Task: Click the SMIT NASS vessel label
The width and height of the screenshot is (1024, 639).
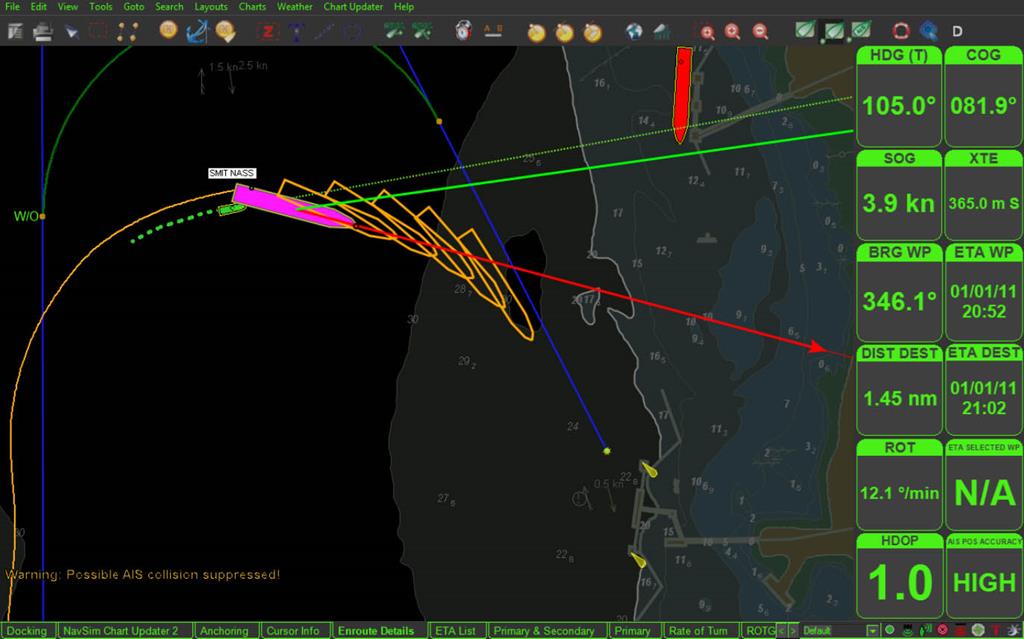Action: click(231, 173)
